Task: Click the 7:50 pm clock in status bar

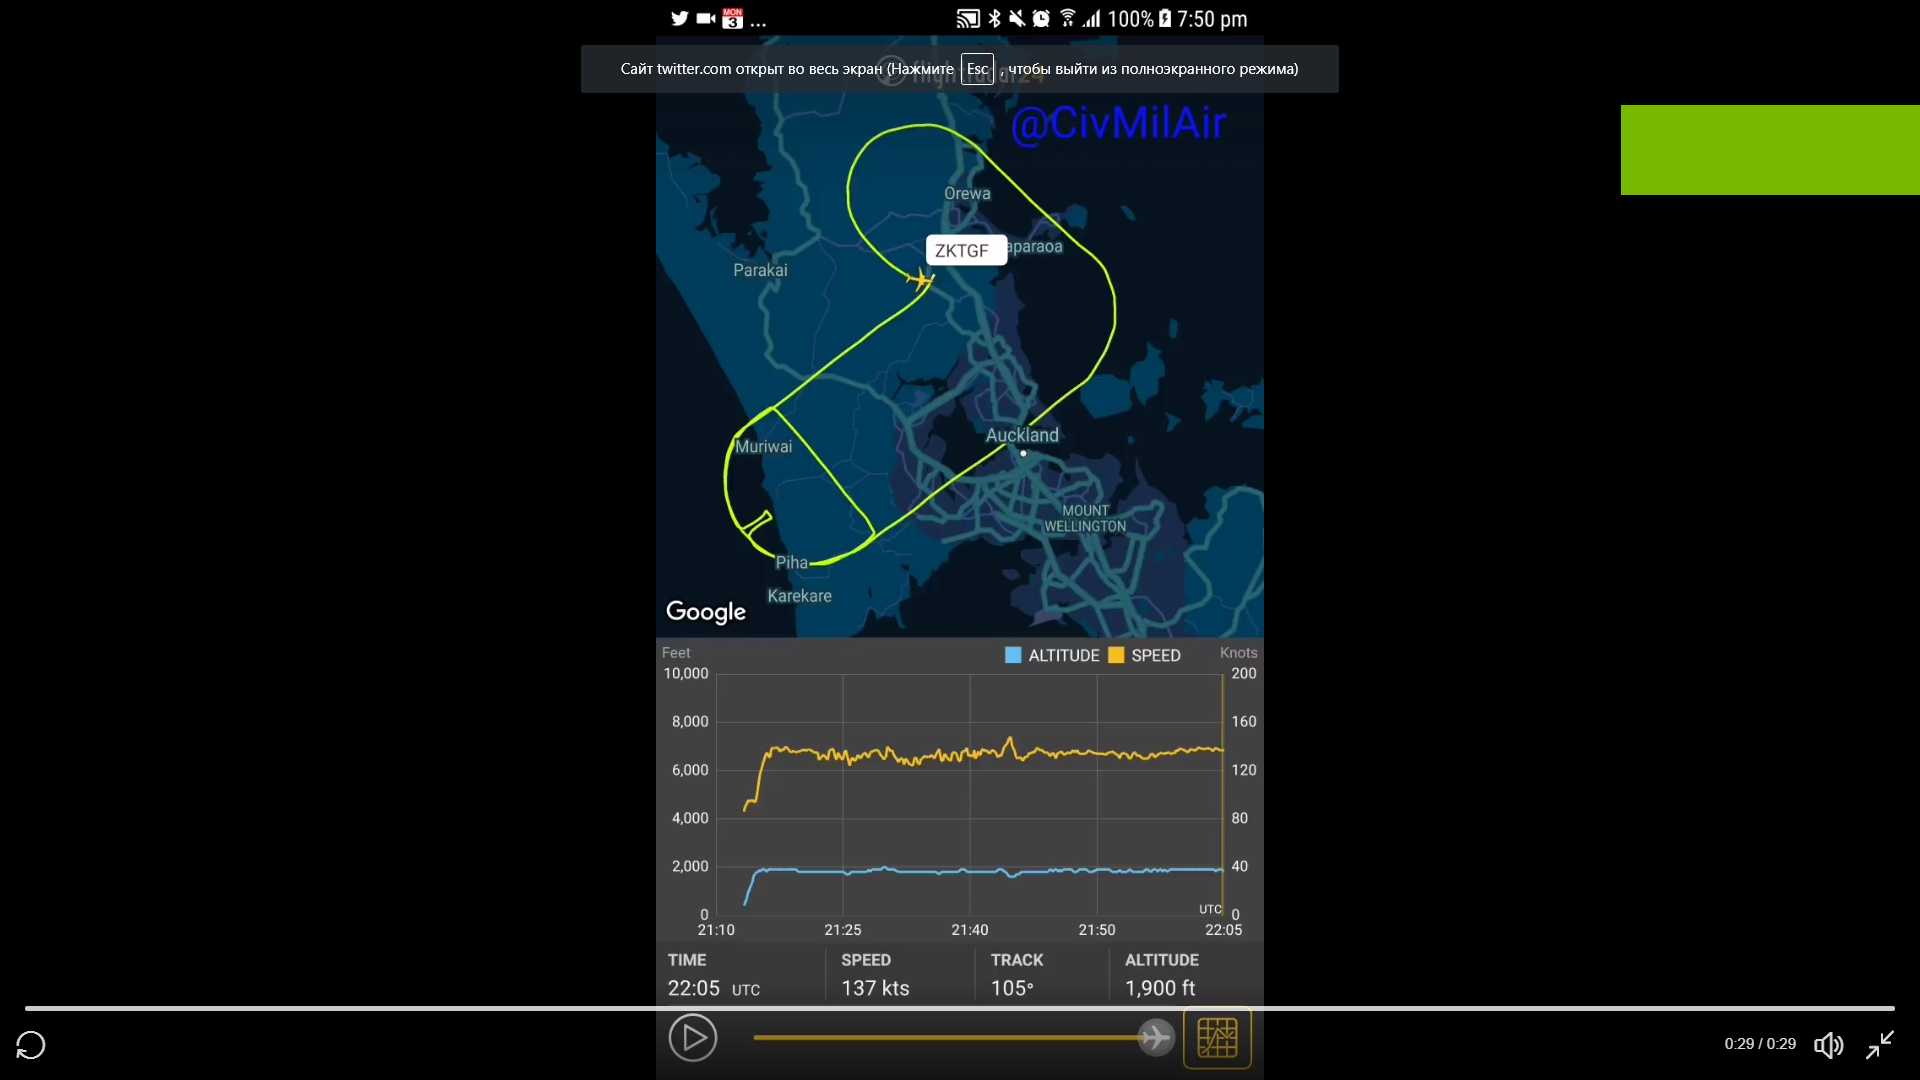Action: pos(1212,19)
